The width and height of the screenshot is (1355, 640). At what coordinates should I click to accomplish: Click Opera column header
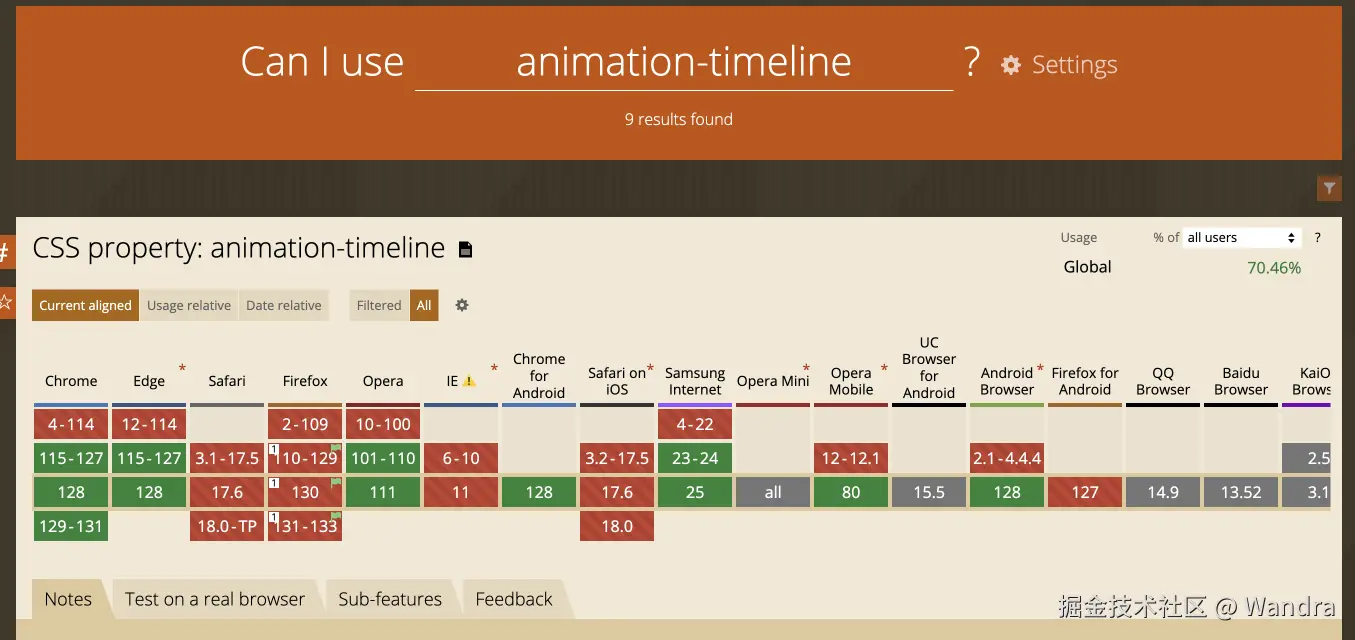tap(383, 381)
